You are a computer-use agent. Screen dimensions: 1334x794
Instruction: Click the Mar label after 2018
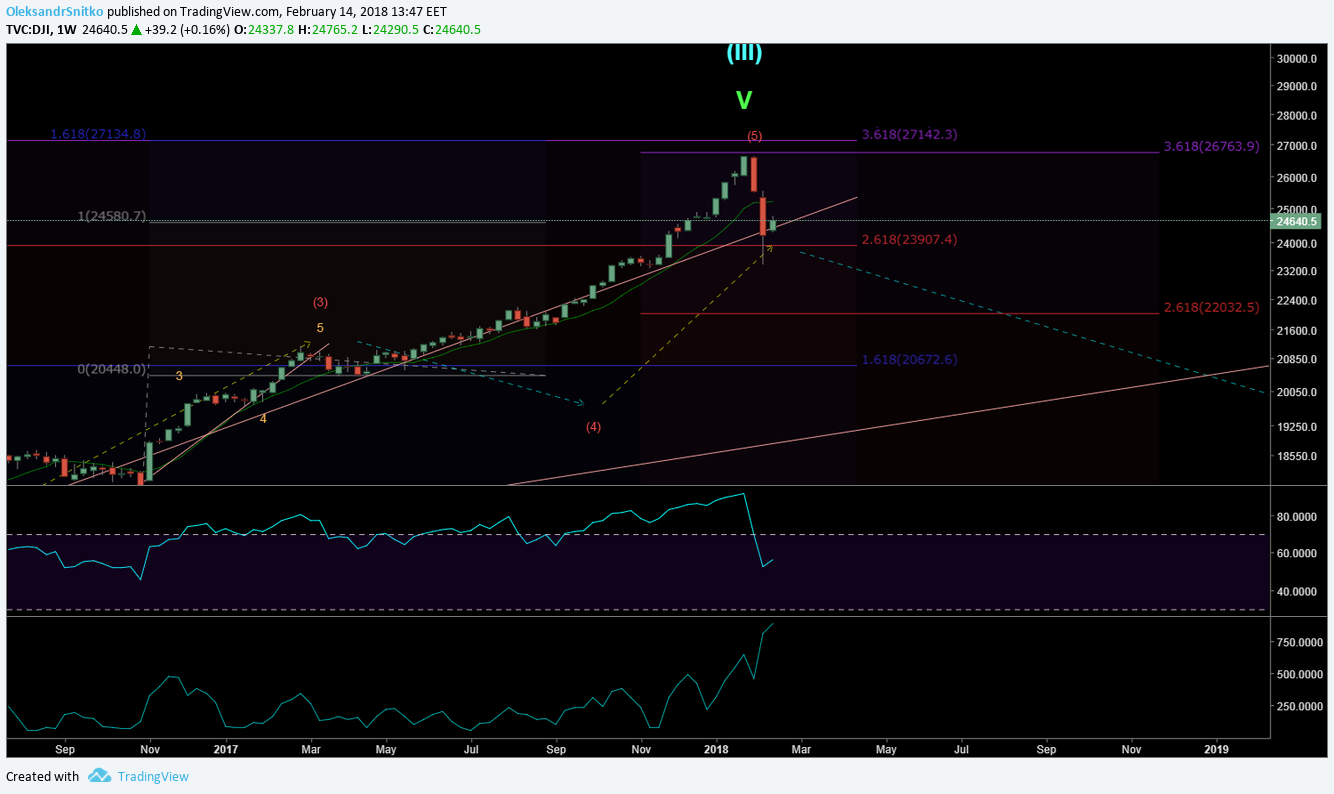[x=800, y=748]
